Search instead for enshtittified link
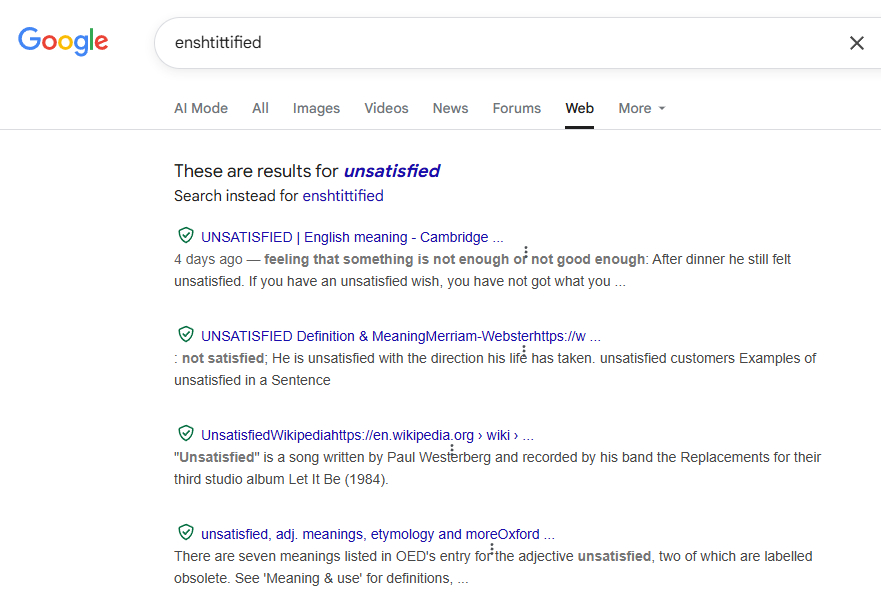Image resolution: width=881 pixels, height=600 pixels. [x=343, y=196]
